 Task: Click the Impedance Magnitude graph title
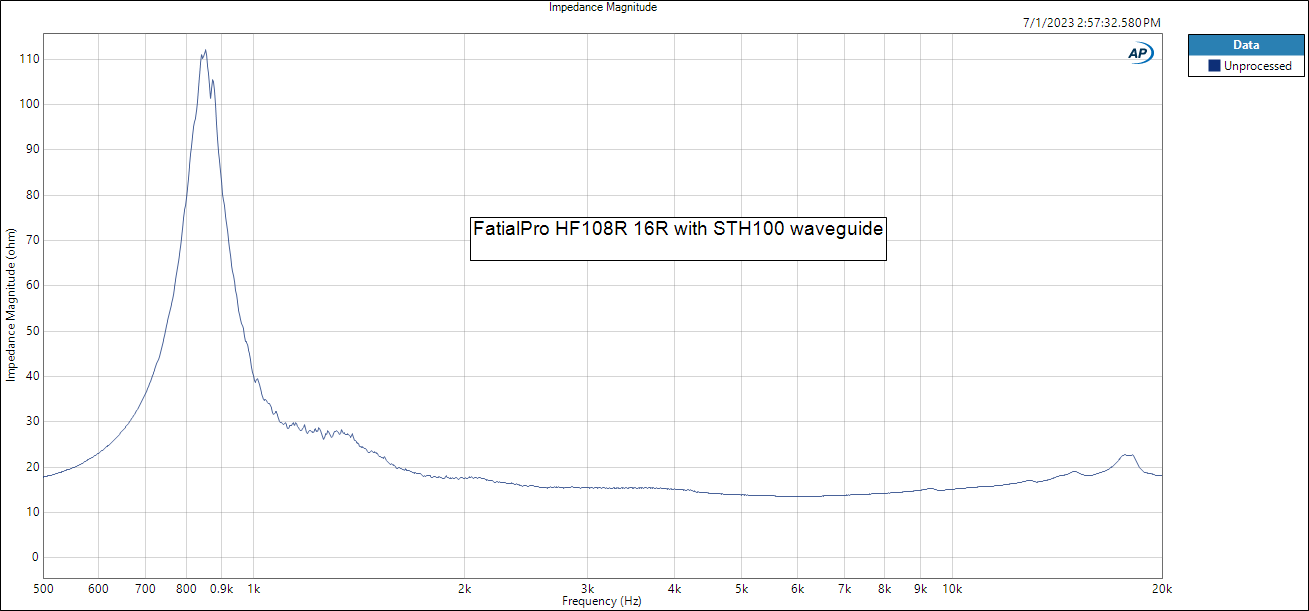click(x=603, y=7)
